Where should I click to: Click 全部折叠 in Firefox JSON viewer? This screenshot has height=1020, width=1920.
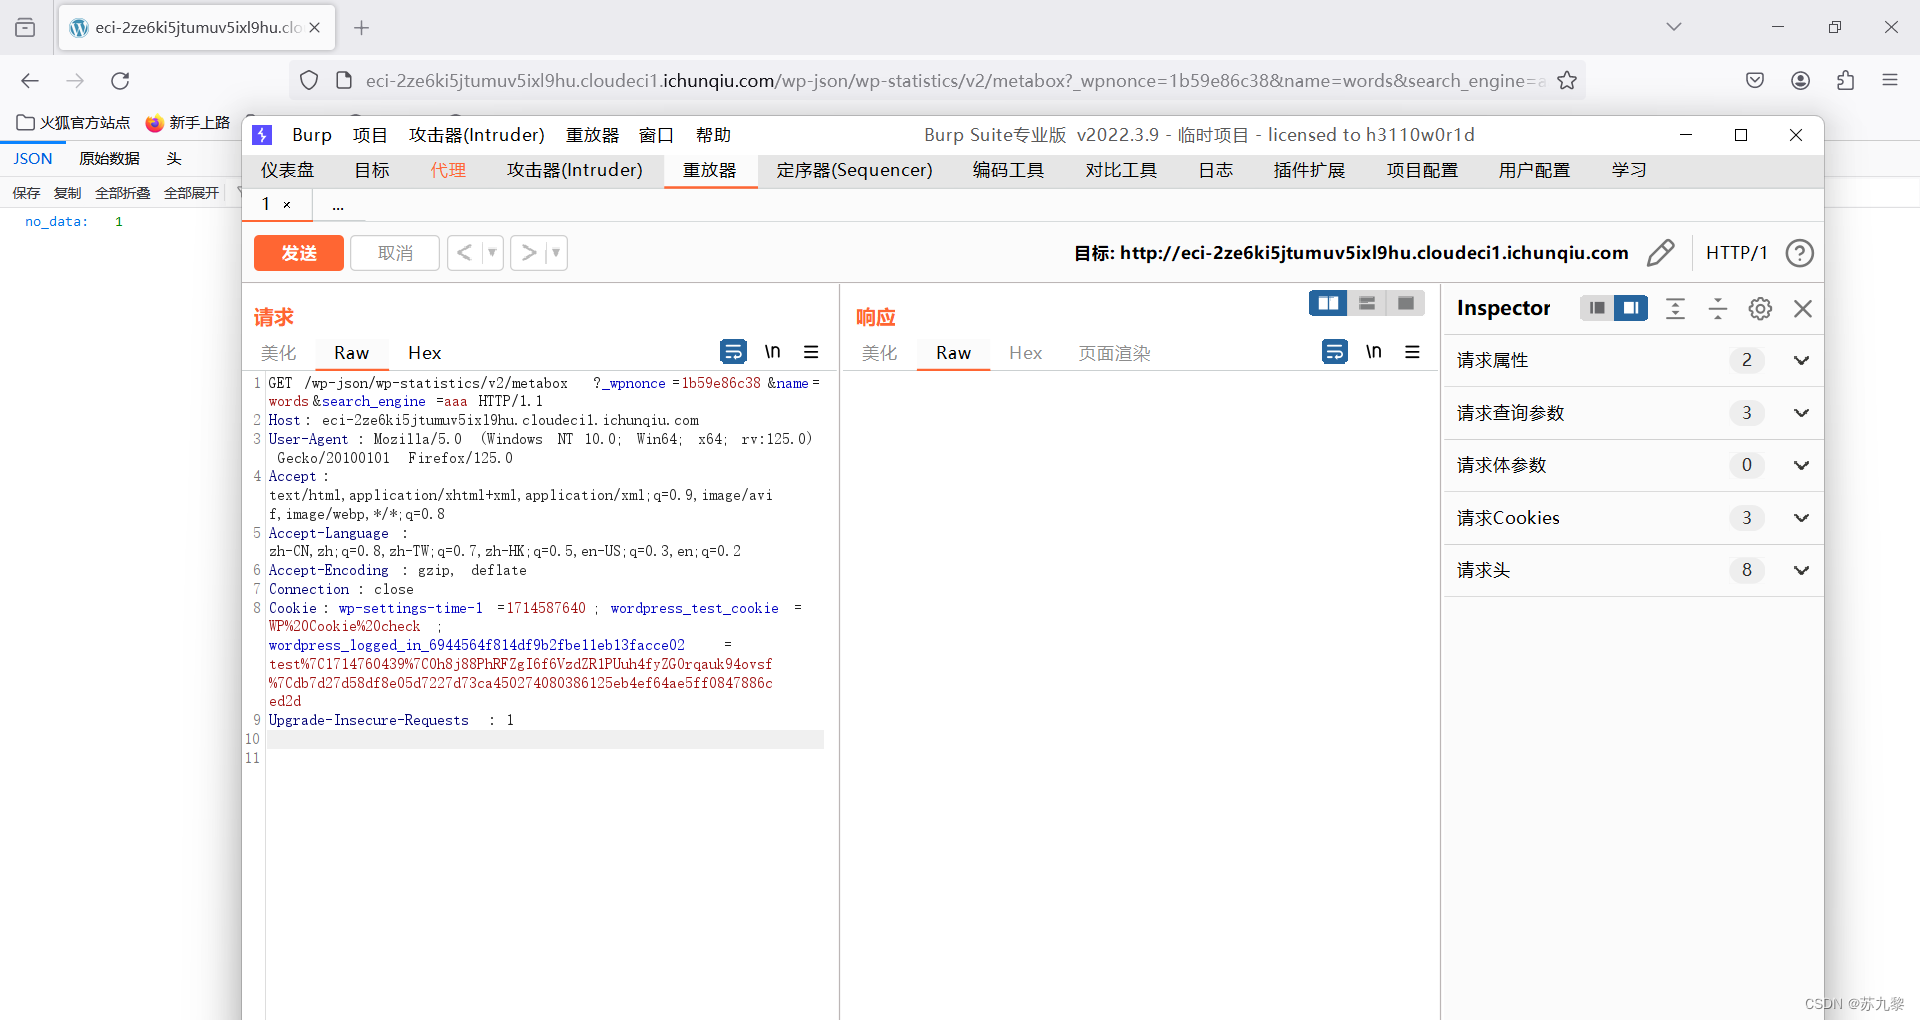tap(123, 193)
